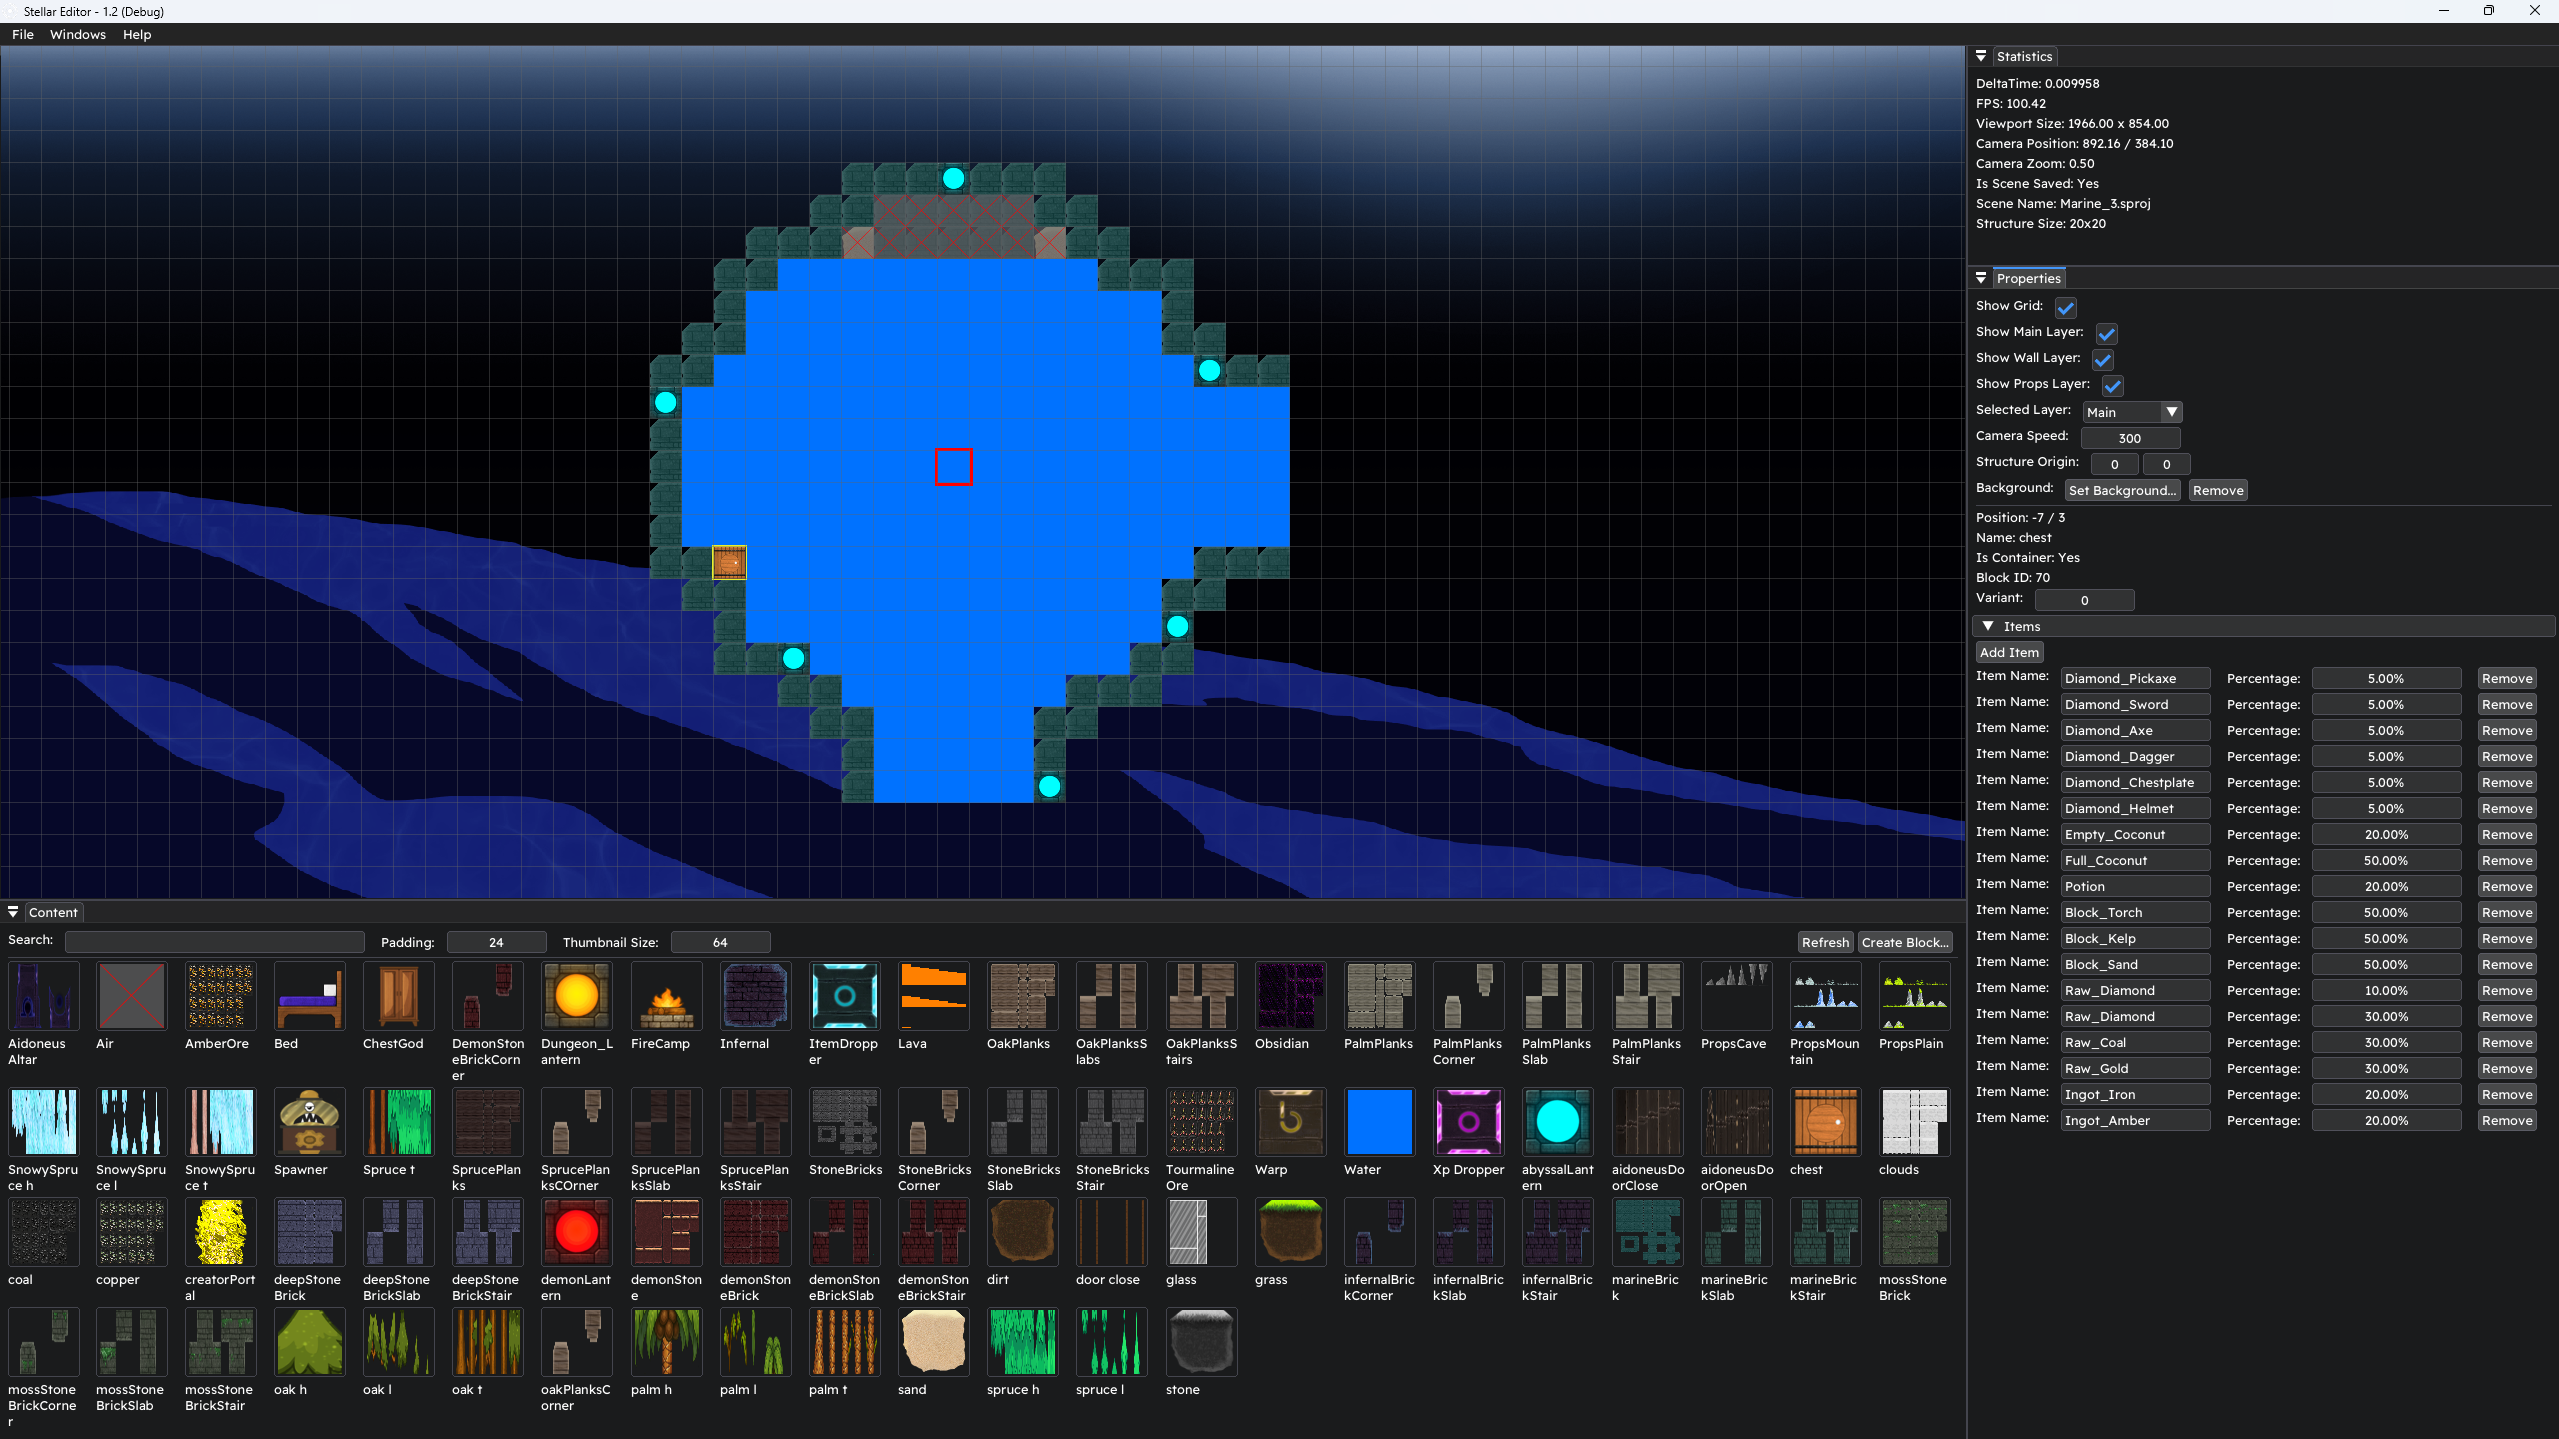Viewport: 2559px width, 1439px height.
Task: Pick the ItemDropper block
Action: click(844, 996)
